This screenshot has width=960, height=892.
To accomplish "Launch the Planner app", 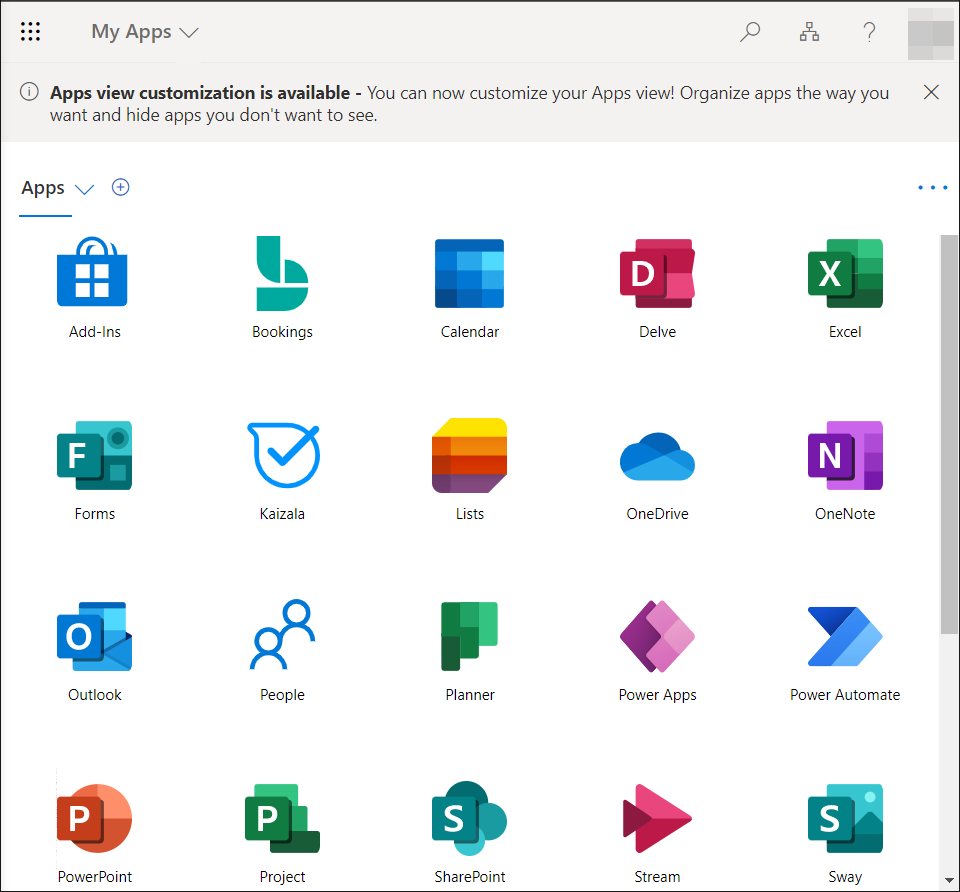I will [x=470, y=651].
